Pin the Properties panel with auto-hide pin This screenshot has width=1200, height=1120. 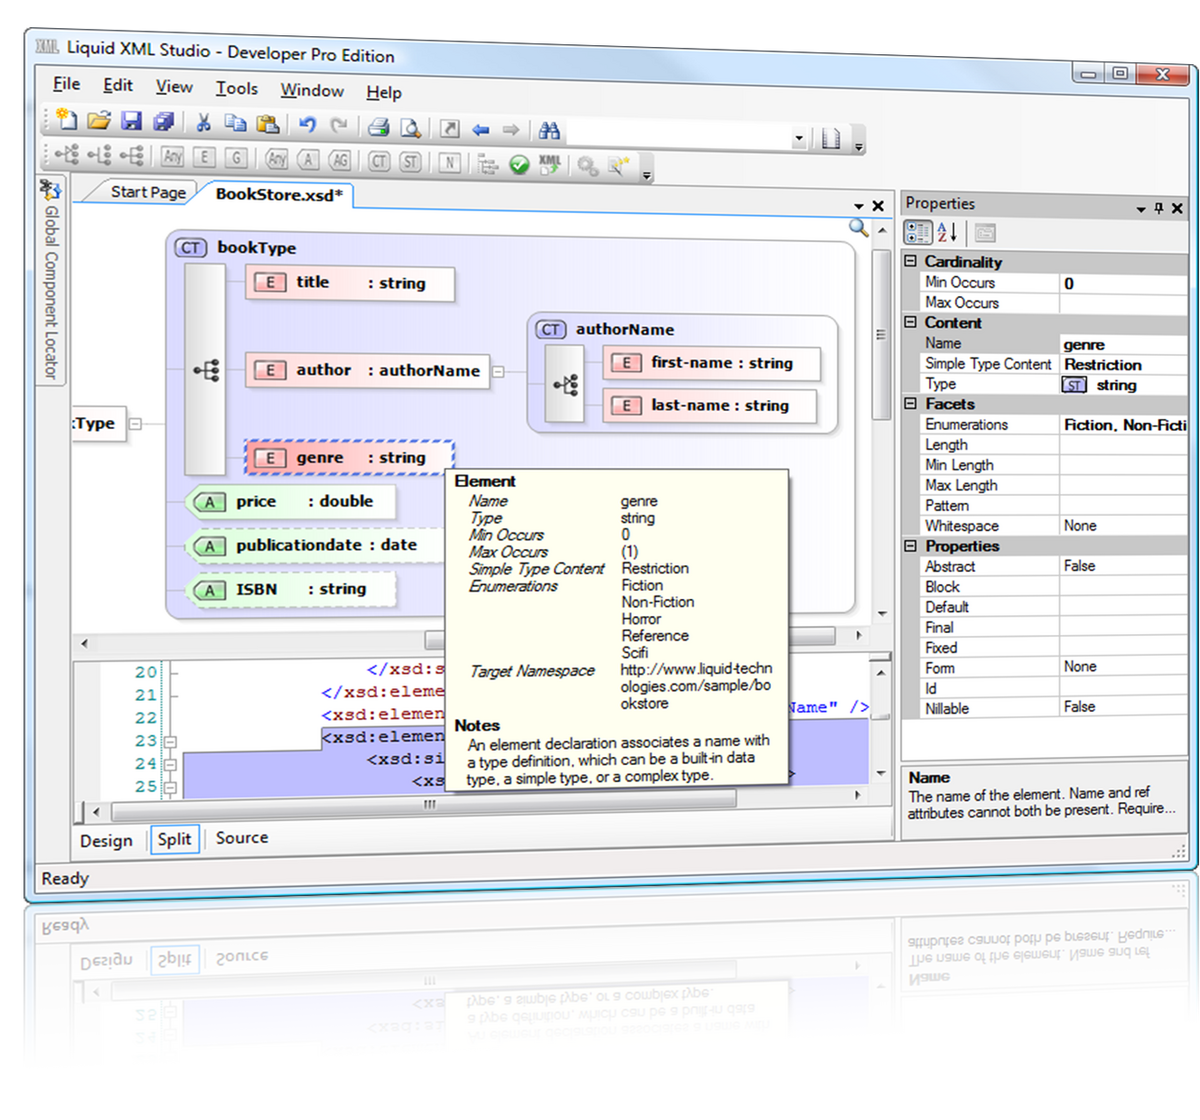click(1159, 208)
